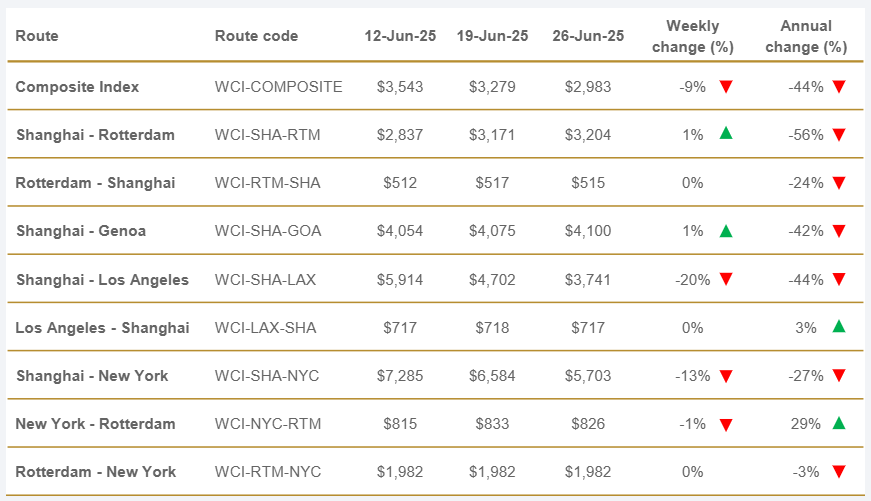Click the red down arrow for New York - Rotterdam weekly change
This screenshot has height=501, width=871.
726,424
